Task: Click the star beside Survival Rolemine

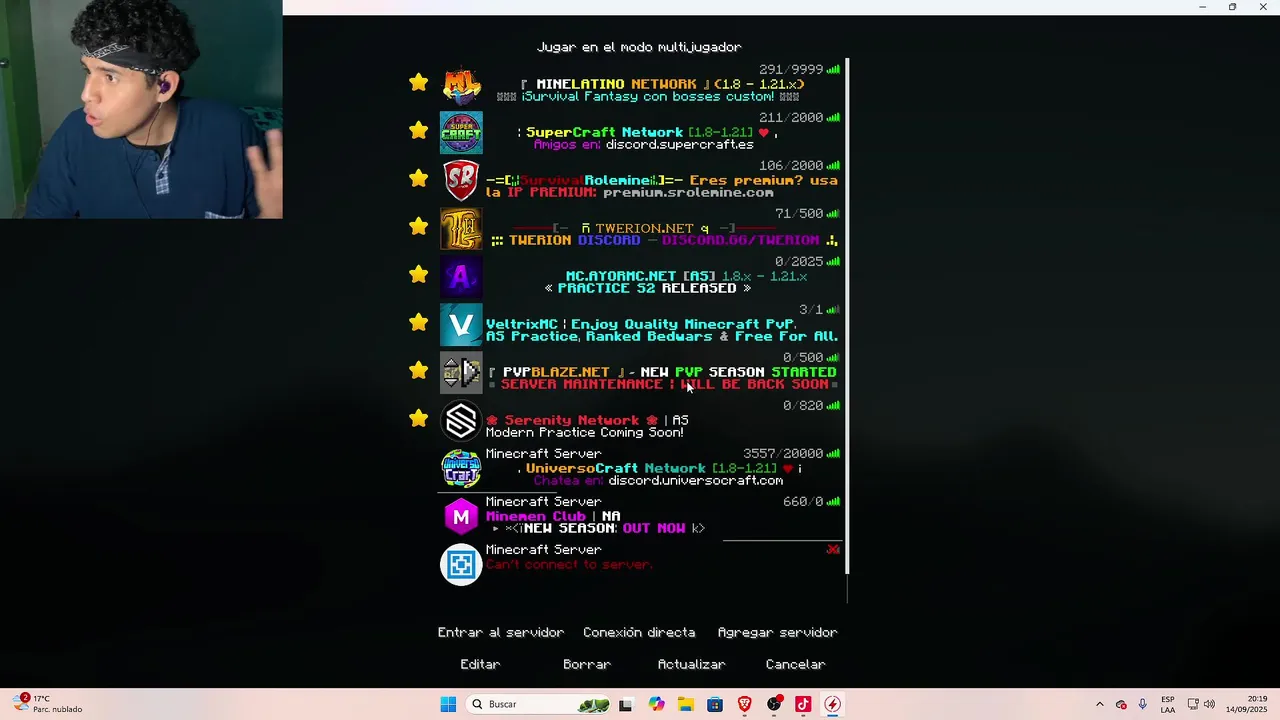Action: [x=418, y=178]
